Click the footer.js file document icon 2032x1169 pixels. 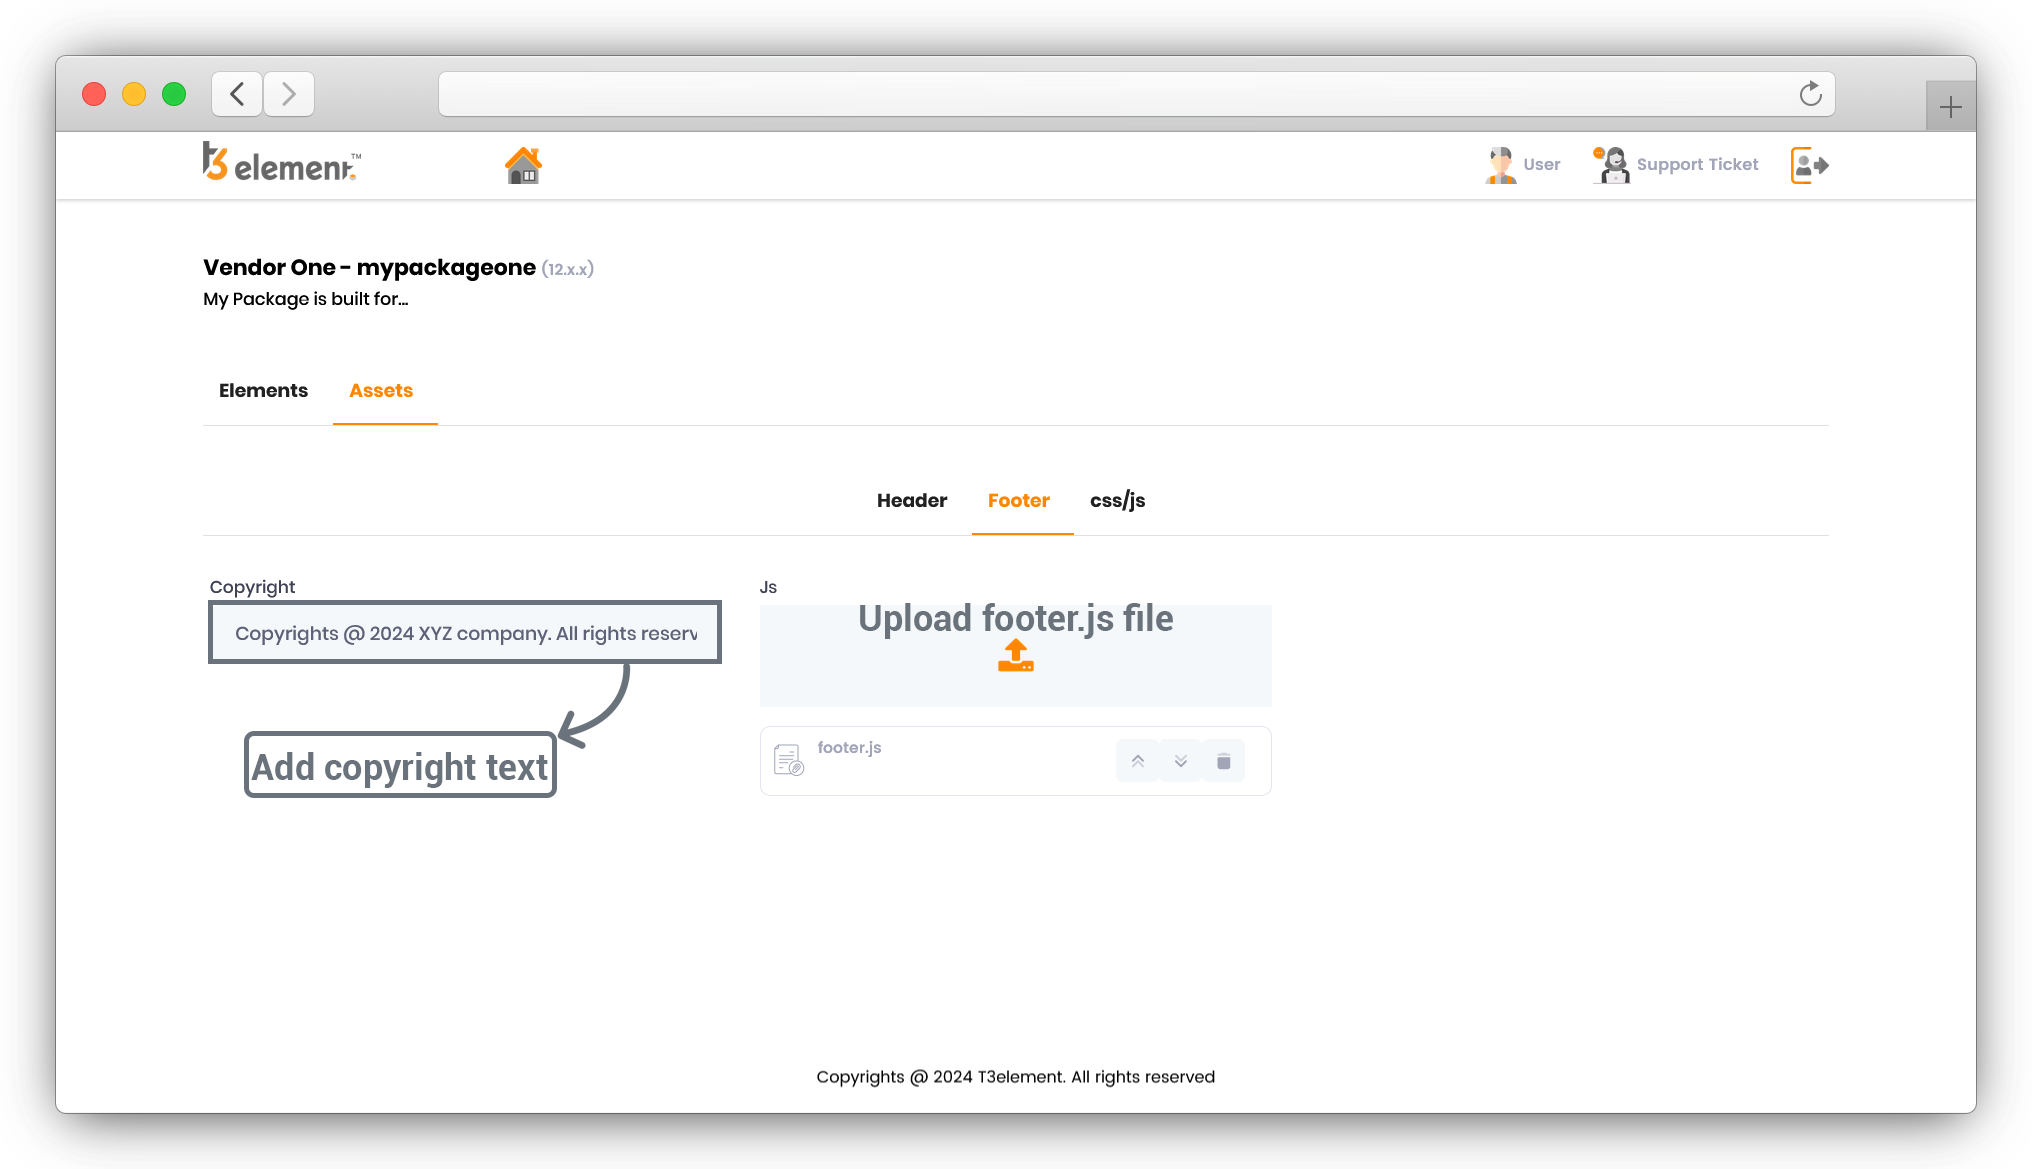[x=789, y=760]
